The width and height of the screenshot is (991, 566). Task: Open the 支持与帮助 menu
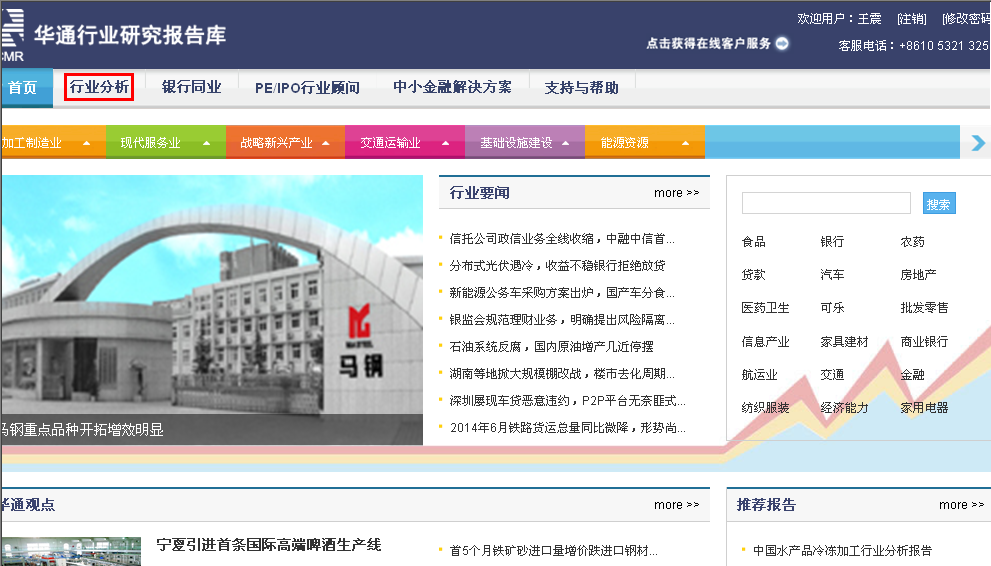click(581, 87)
